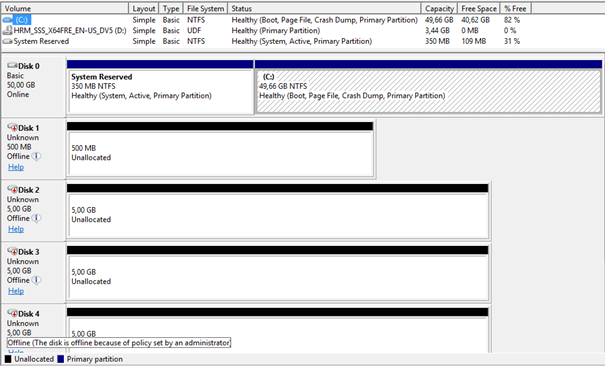Sort by the Volume column header
605x366 pixels.
(65, 8)
